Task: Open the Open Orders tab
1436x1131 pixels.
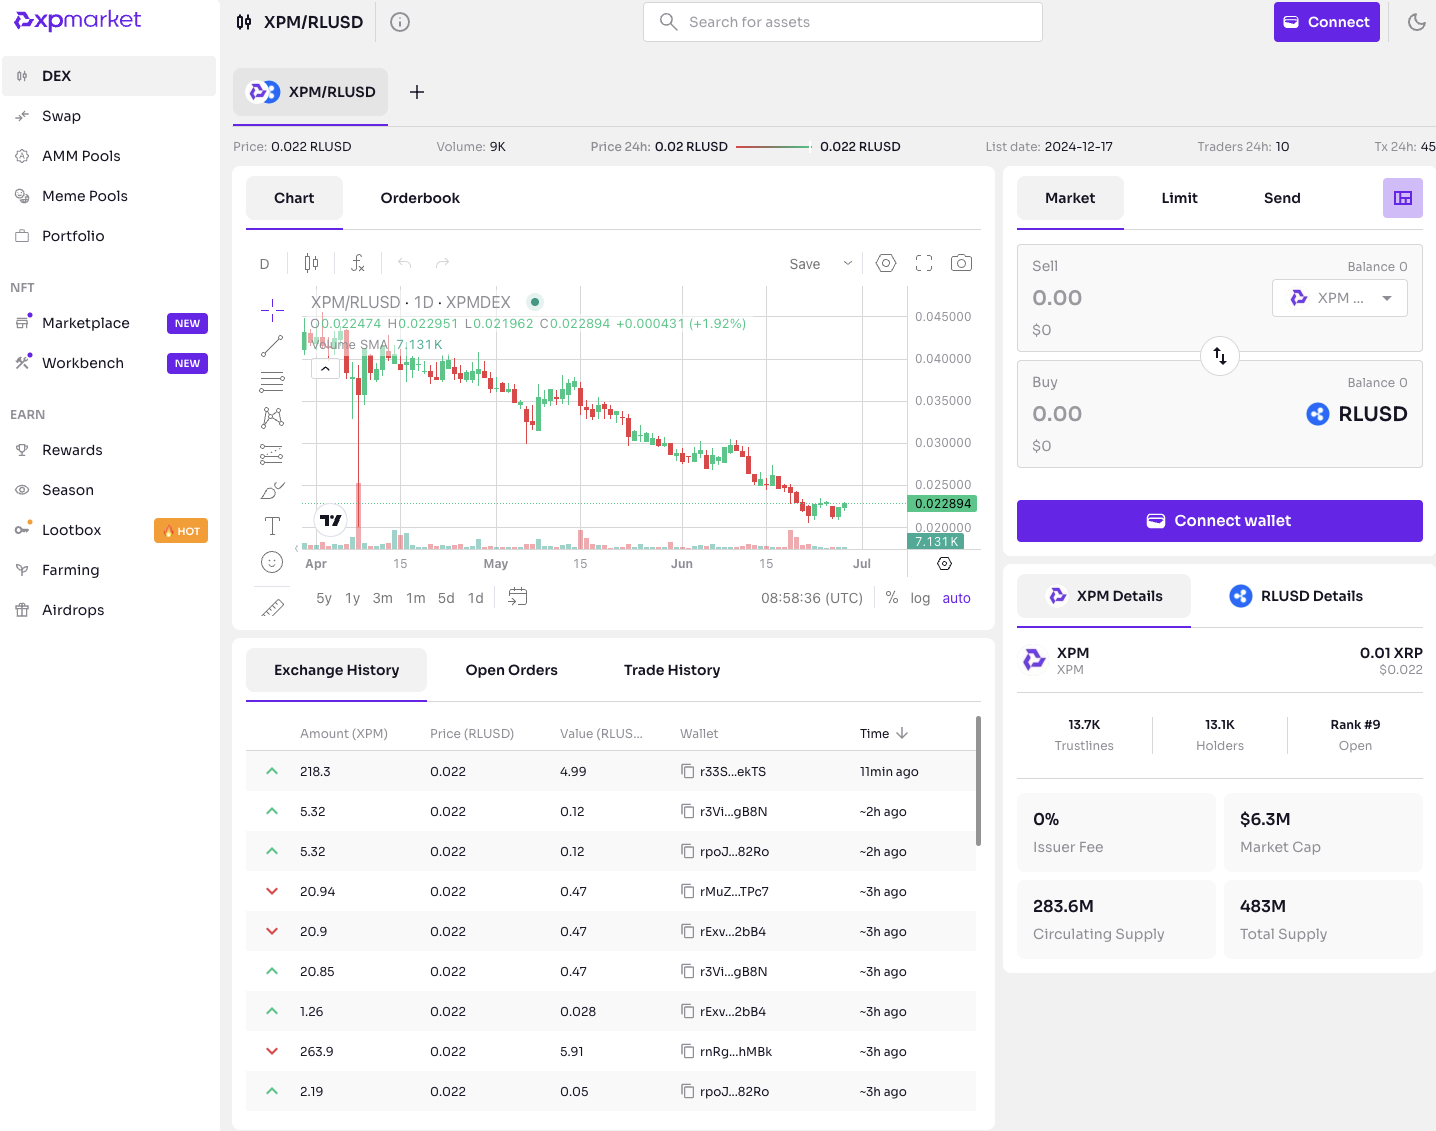Action: tap(511, 670)
